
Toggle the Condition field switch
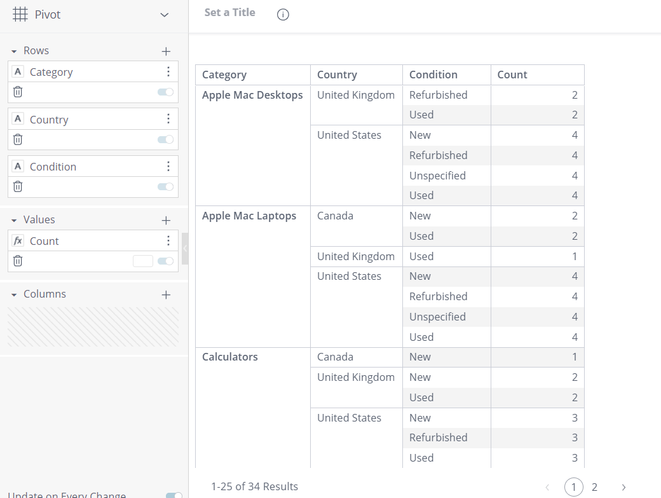coord(165,186)
